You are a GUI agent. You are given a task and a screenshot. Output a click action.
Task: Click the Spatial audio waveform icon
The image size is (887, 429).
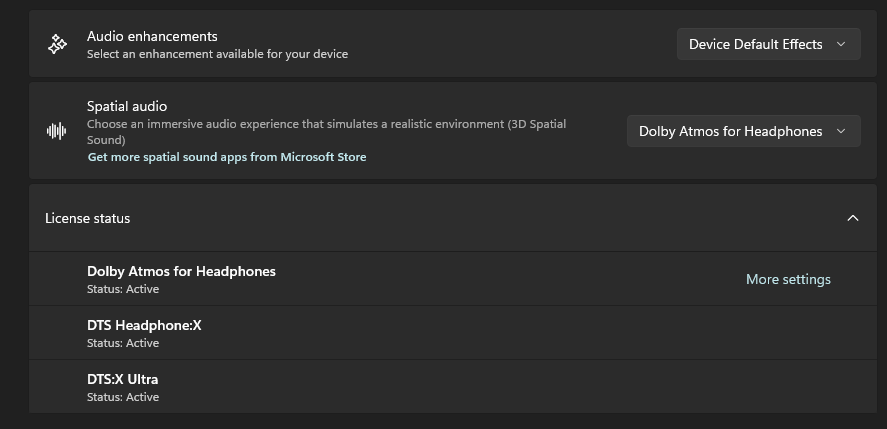click(57, 131)
